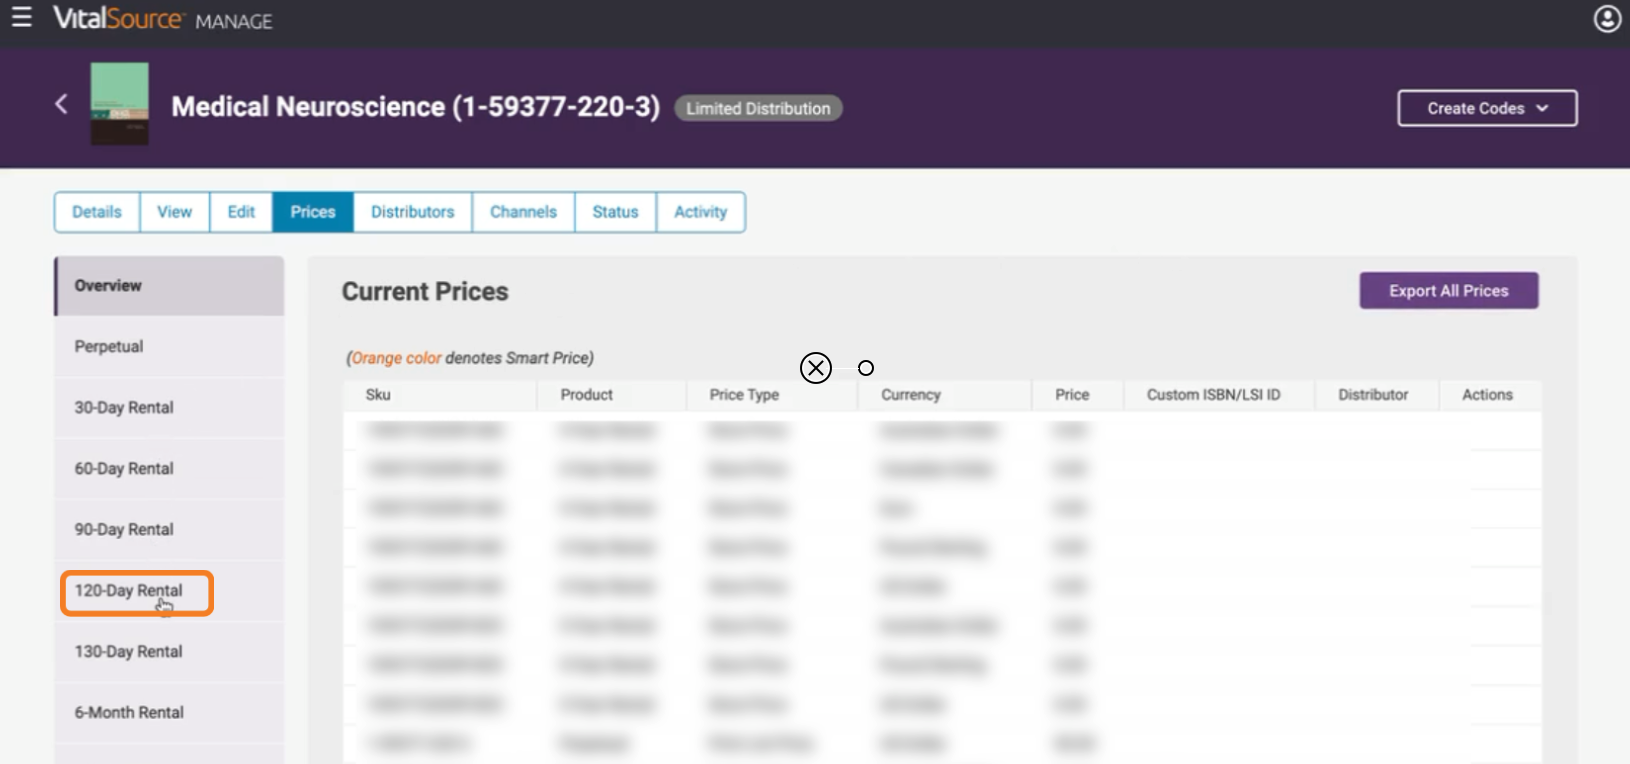
Task: Open 6-Month Rental prices
Action: tap(169, 713)
